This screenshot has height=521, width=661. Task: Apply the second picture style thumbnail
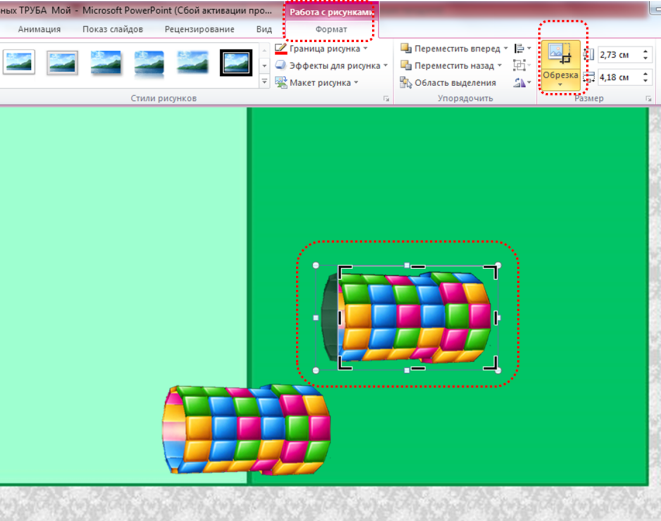coord(62,62)
